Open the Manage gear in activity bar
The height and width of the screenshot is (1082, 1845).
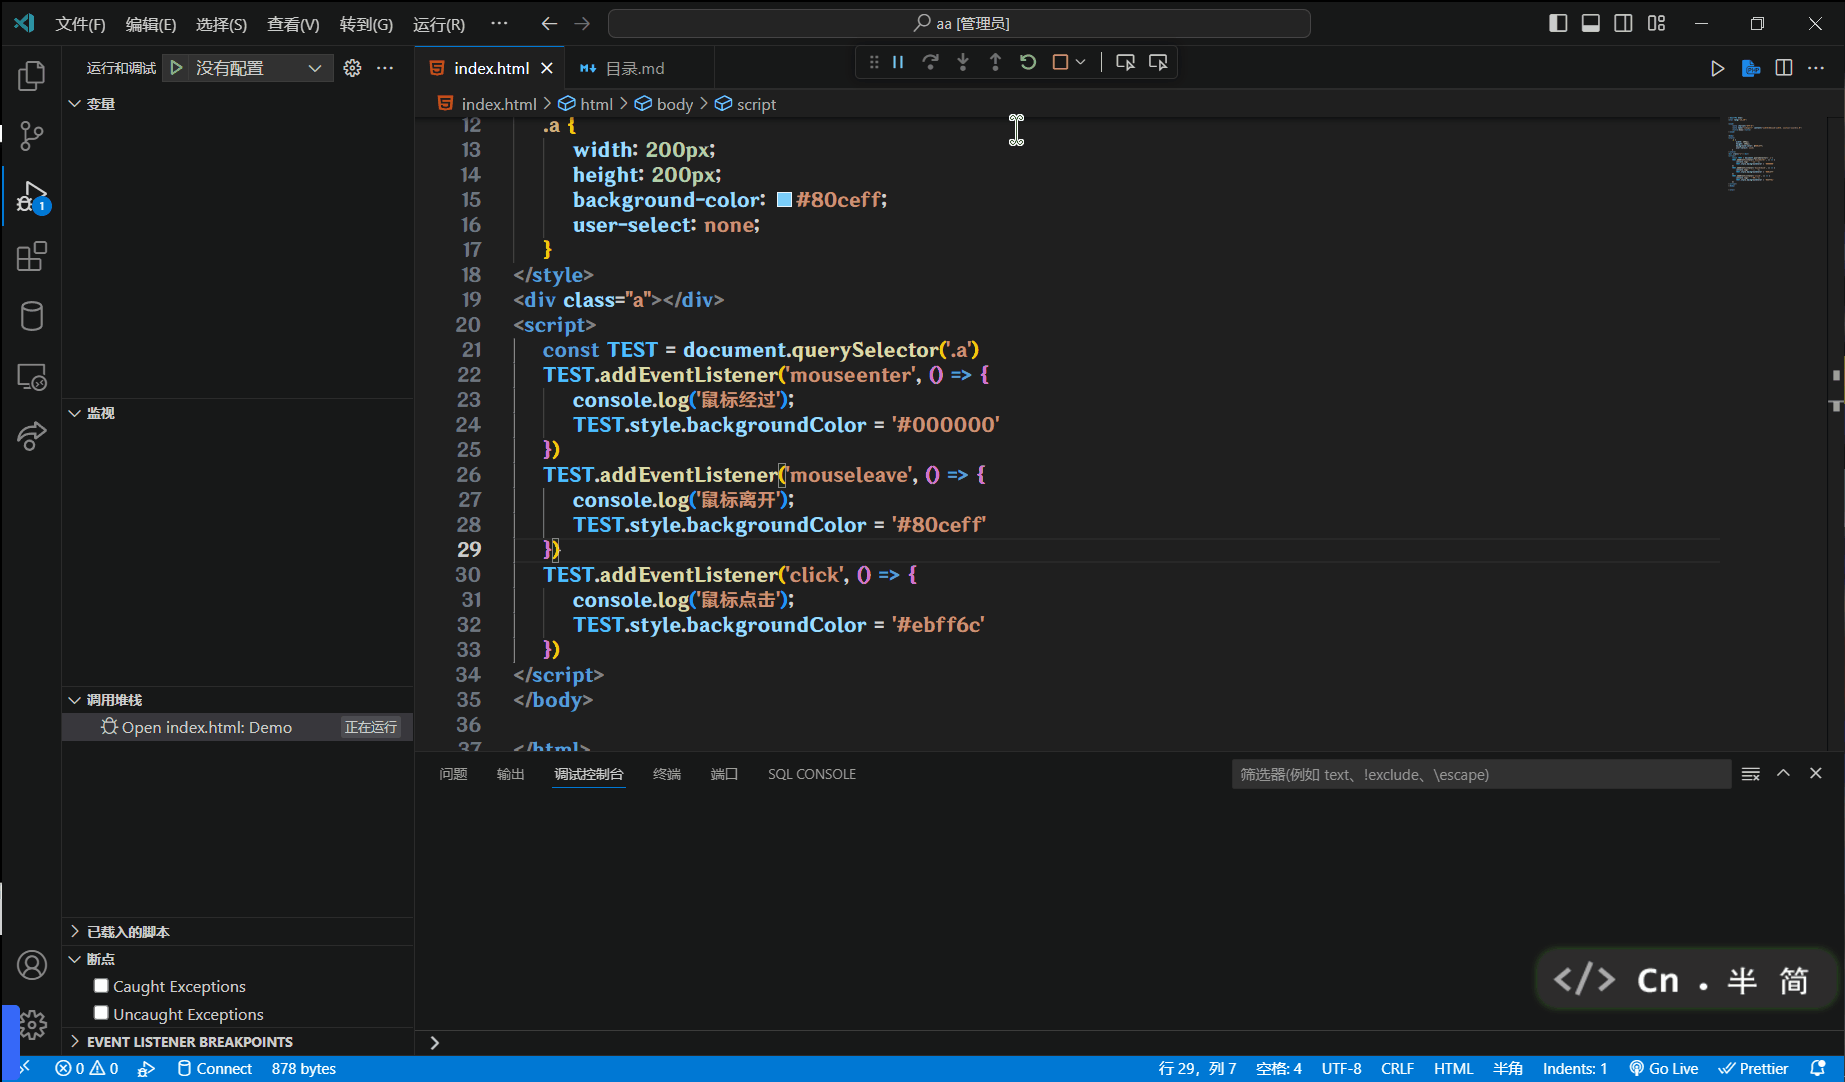coord(32,1025)
